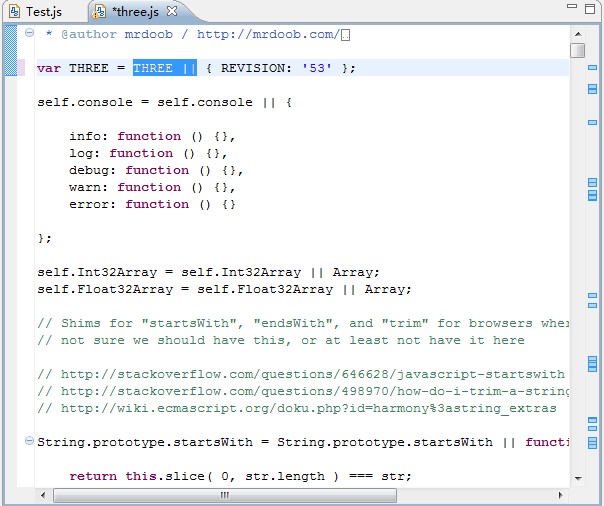Maximize the editor area
The width and height of the screenshot is (604, 506).
pyautogui.click(x=590, y=9)
